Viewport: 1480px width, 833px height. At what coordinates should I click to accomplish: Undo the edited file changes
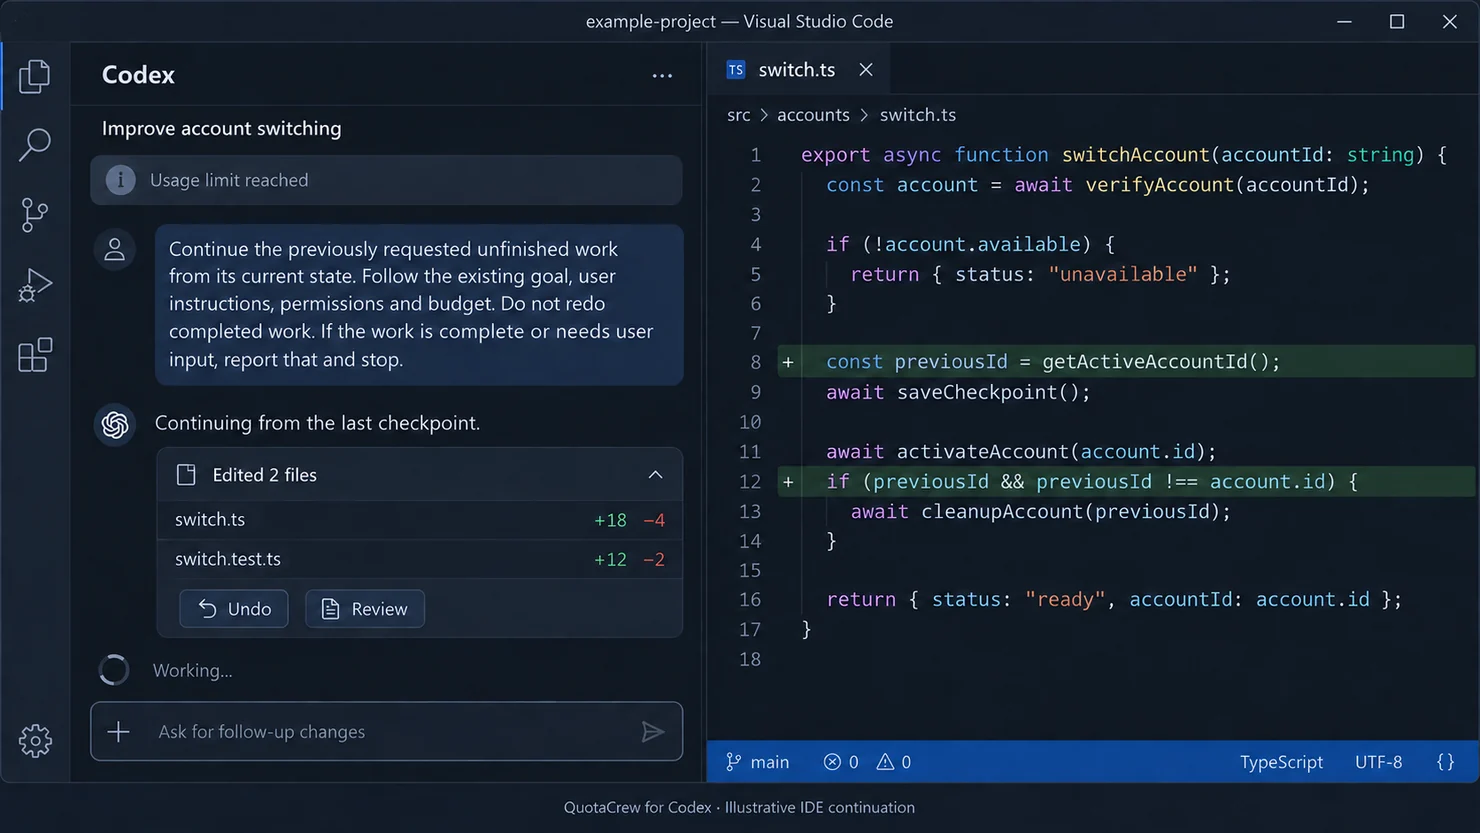234,609
